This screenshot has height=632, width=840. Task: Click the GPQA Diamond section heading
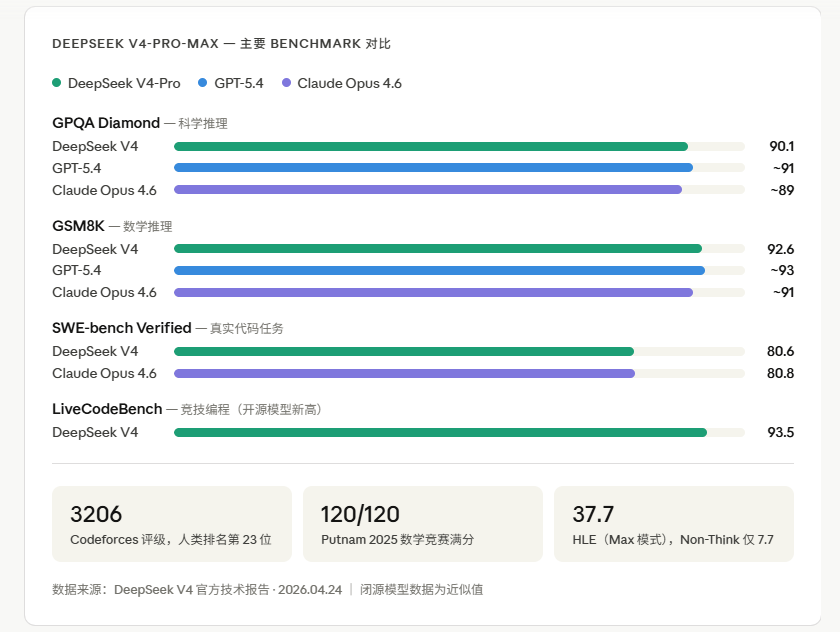[106, 123]
